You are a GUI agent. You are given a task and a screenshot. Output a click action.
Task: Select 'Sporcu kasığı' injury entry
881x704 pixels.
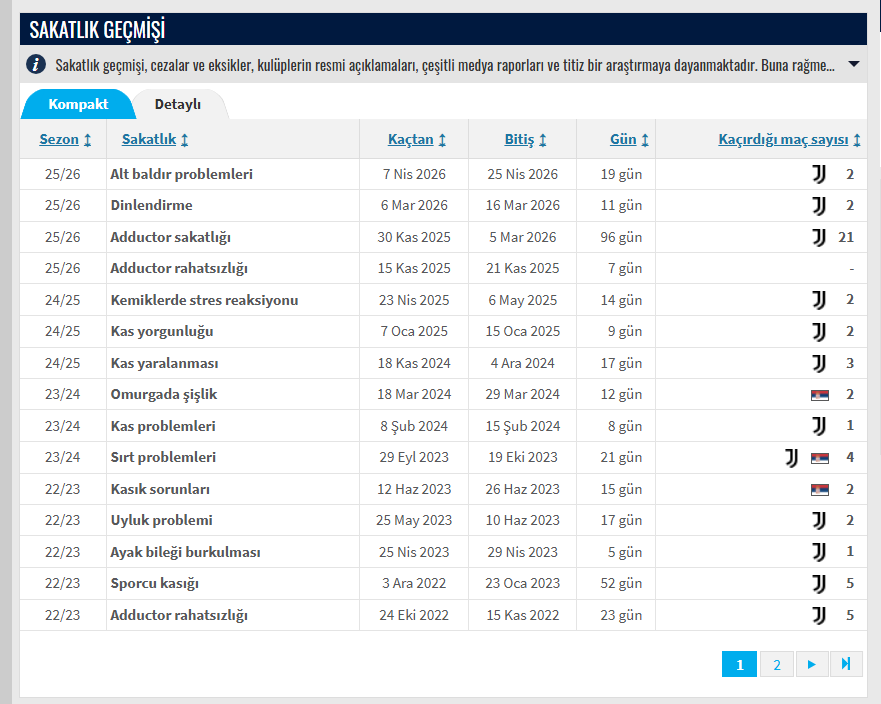pos(155,583)
